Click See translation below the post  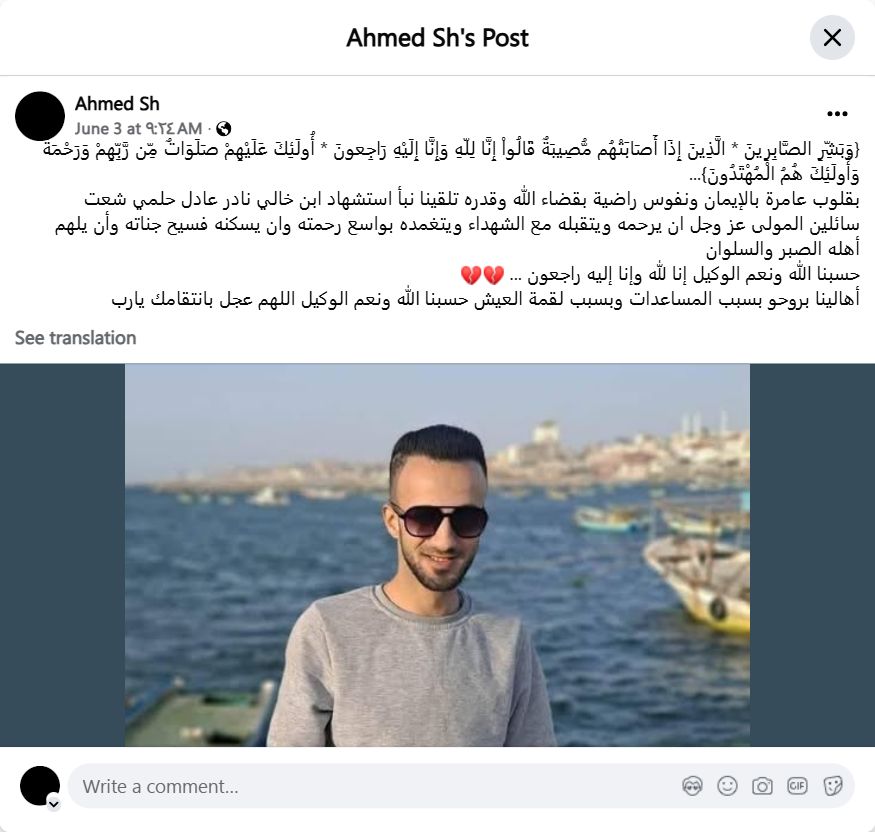click(75, 338)
